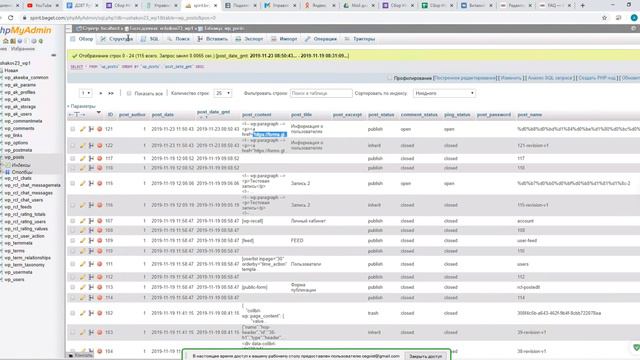Click edit pencil icon for row 103
The height and width of the screenshot is (360, 640).
pos(83,332)
